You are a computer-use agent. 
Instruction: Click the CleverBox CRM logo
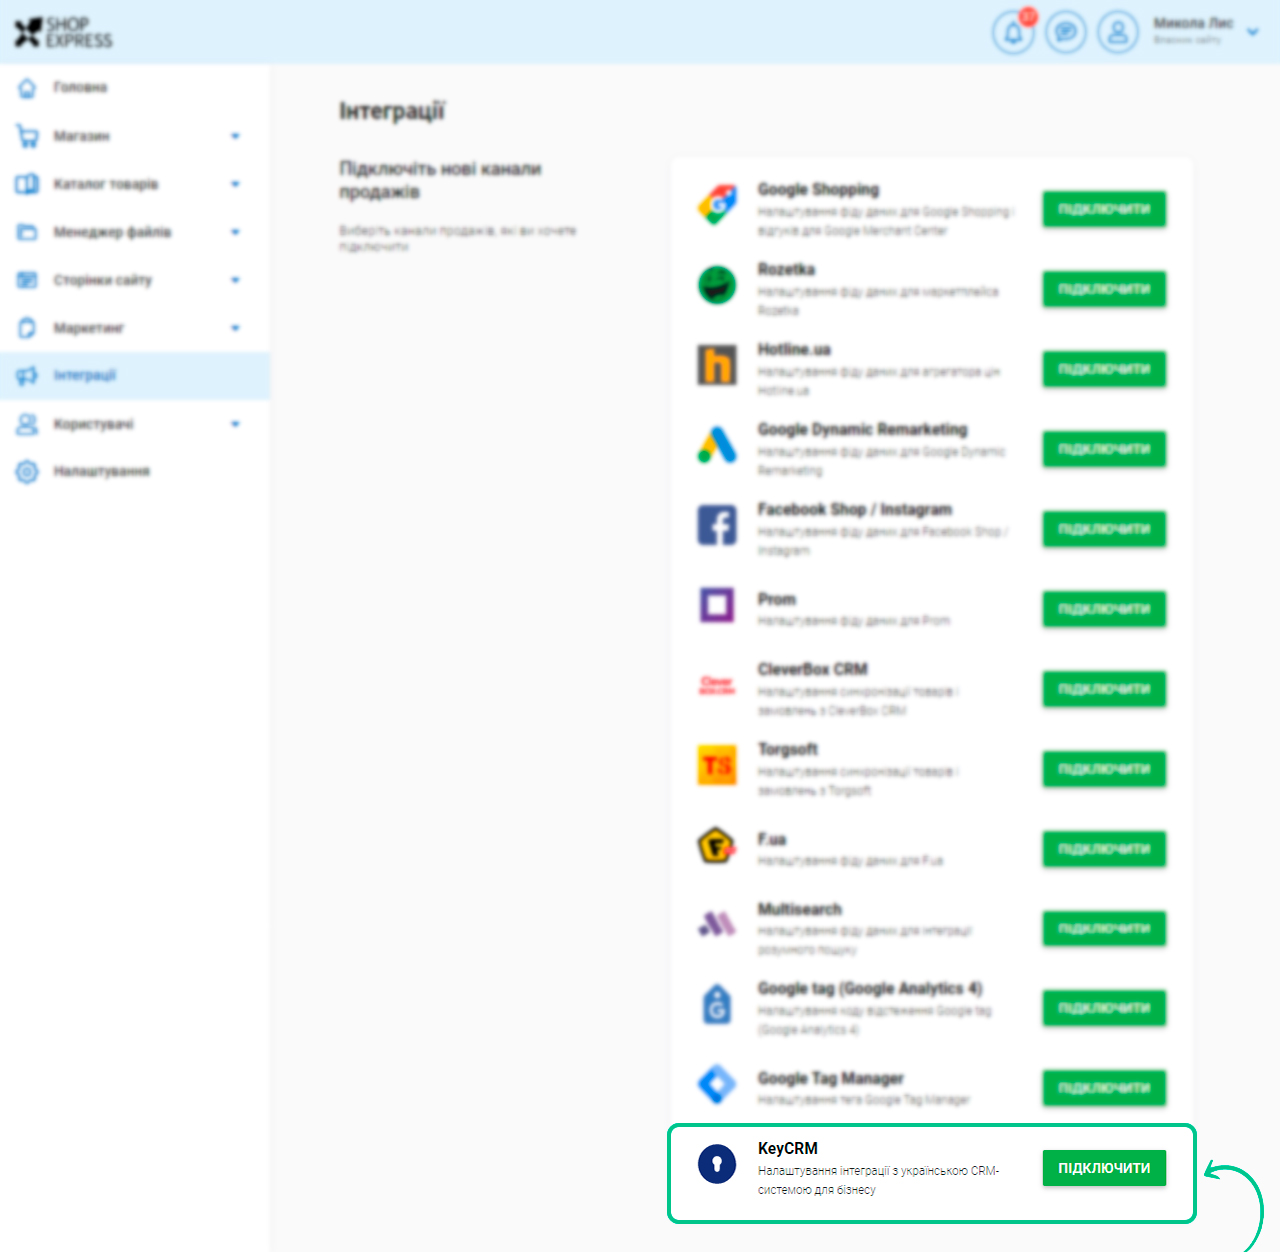coord(717,685)
